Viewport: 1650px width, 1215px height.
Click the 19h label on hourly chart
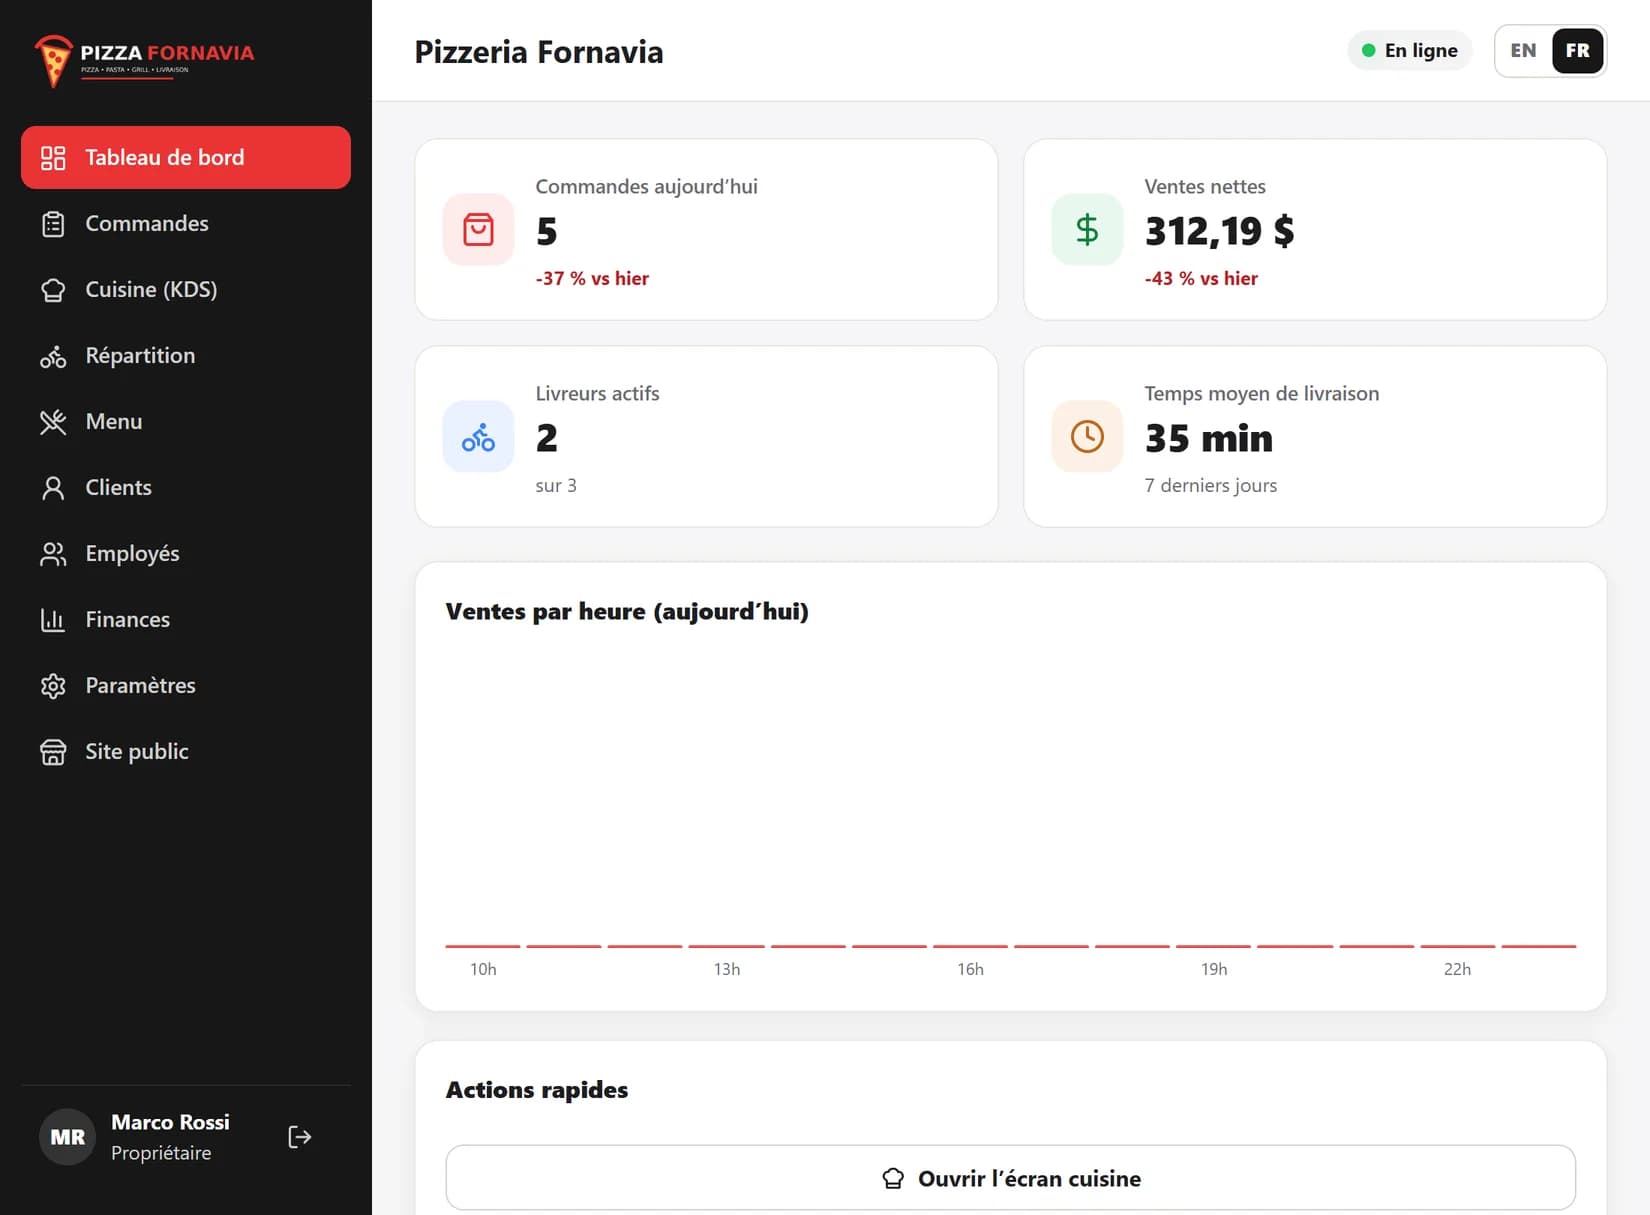coord(1214,969)
